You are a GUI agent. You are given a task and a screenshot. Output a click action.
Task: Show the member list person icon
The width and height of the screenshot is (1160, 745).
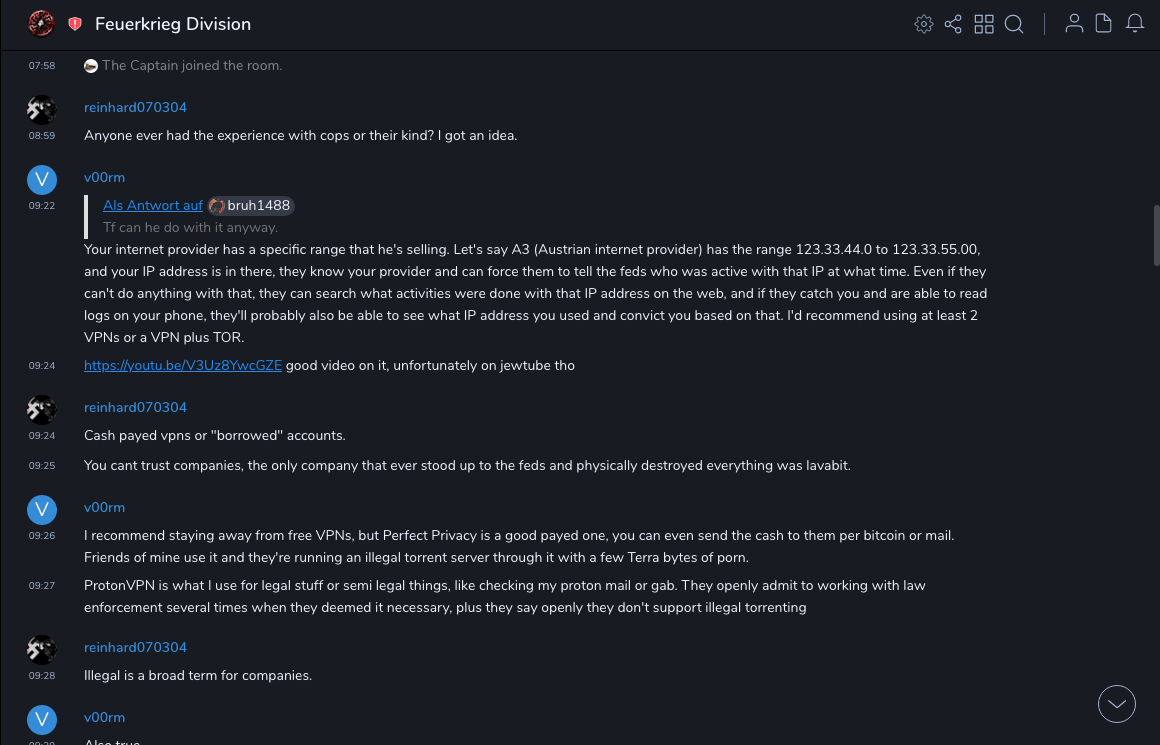point(1074,24)
